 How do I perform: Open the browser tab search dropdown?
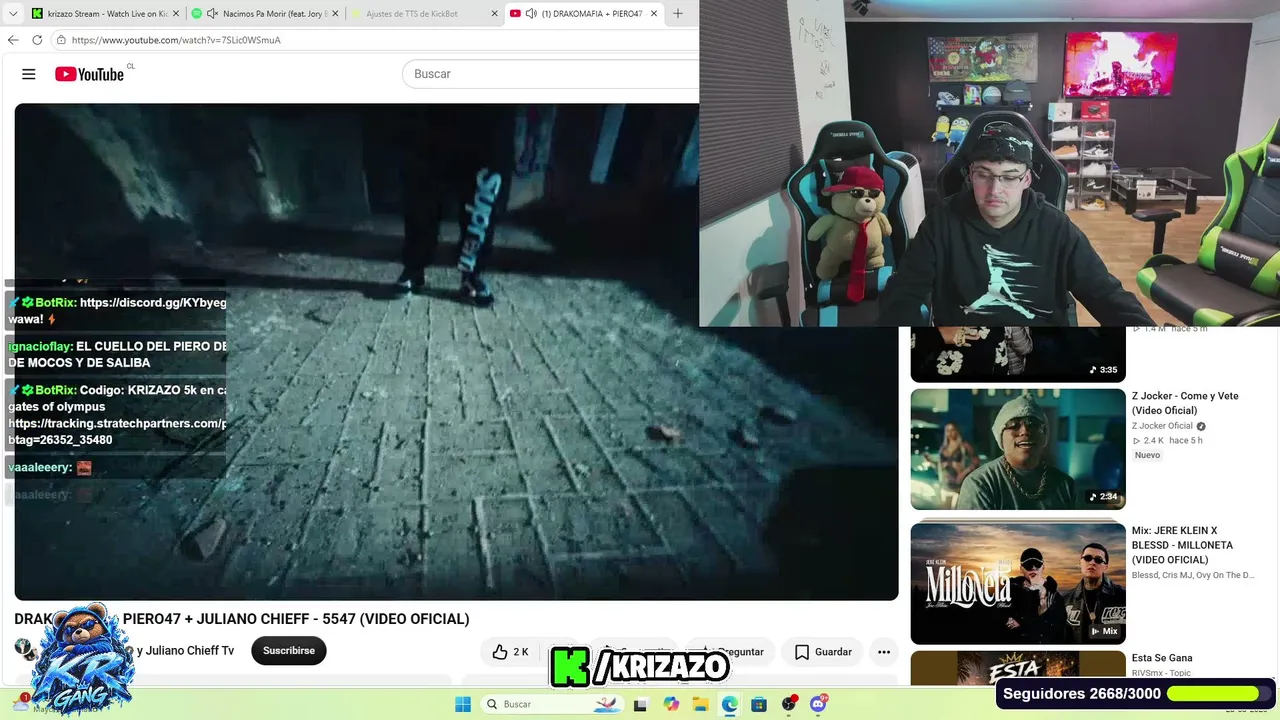[13, 14]
